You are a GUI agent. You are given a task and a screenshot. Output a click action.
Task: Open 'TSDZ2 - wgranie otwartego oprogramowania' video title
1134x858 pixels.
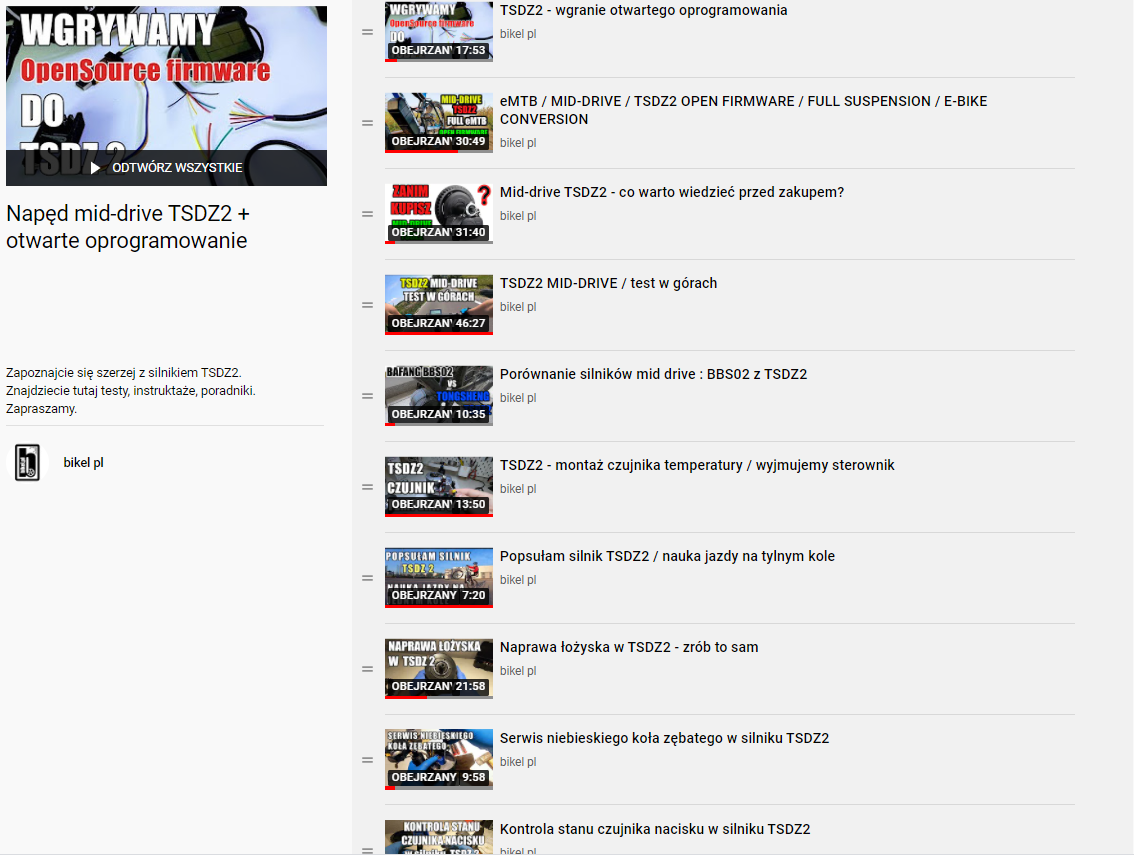point(643,11)
